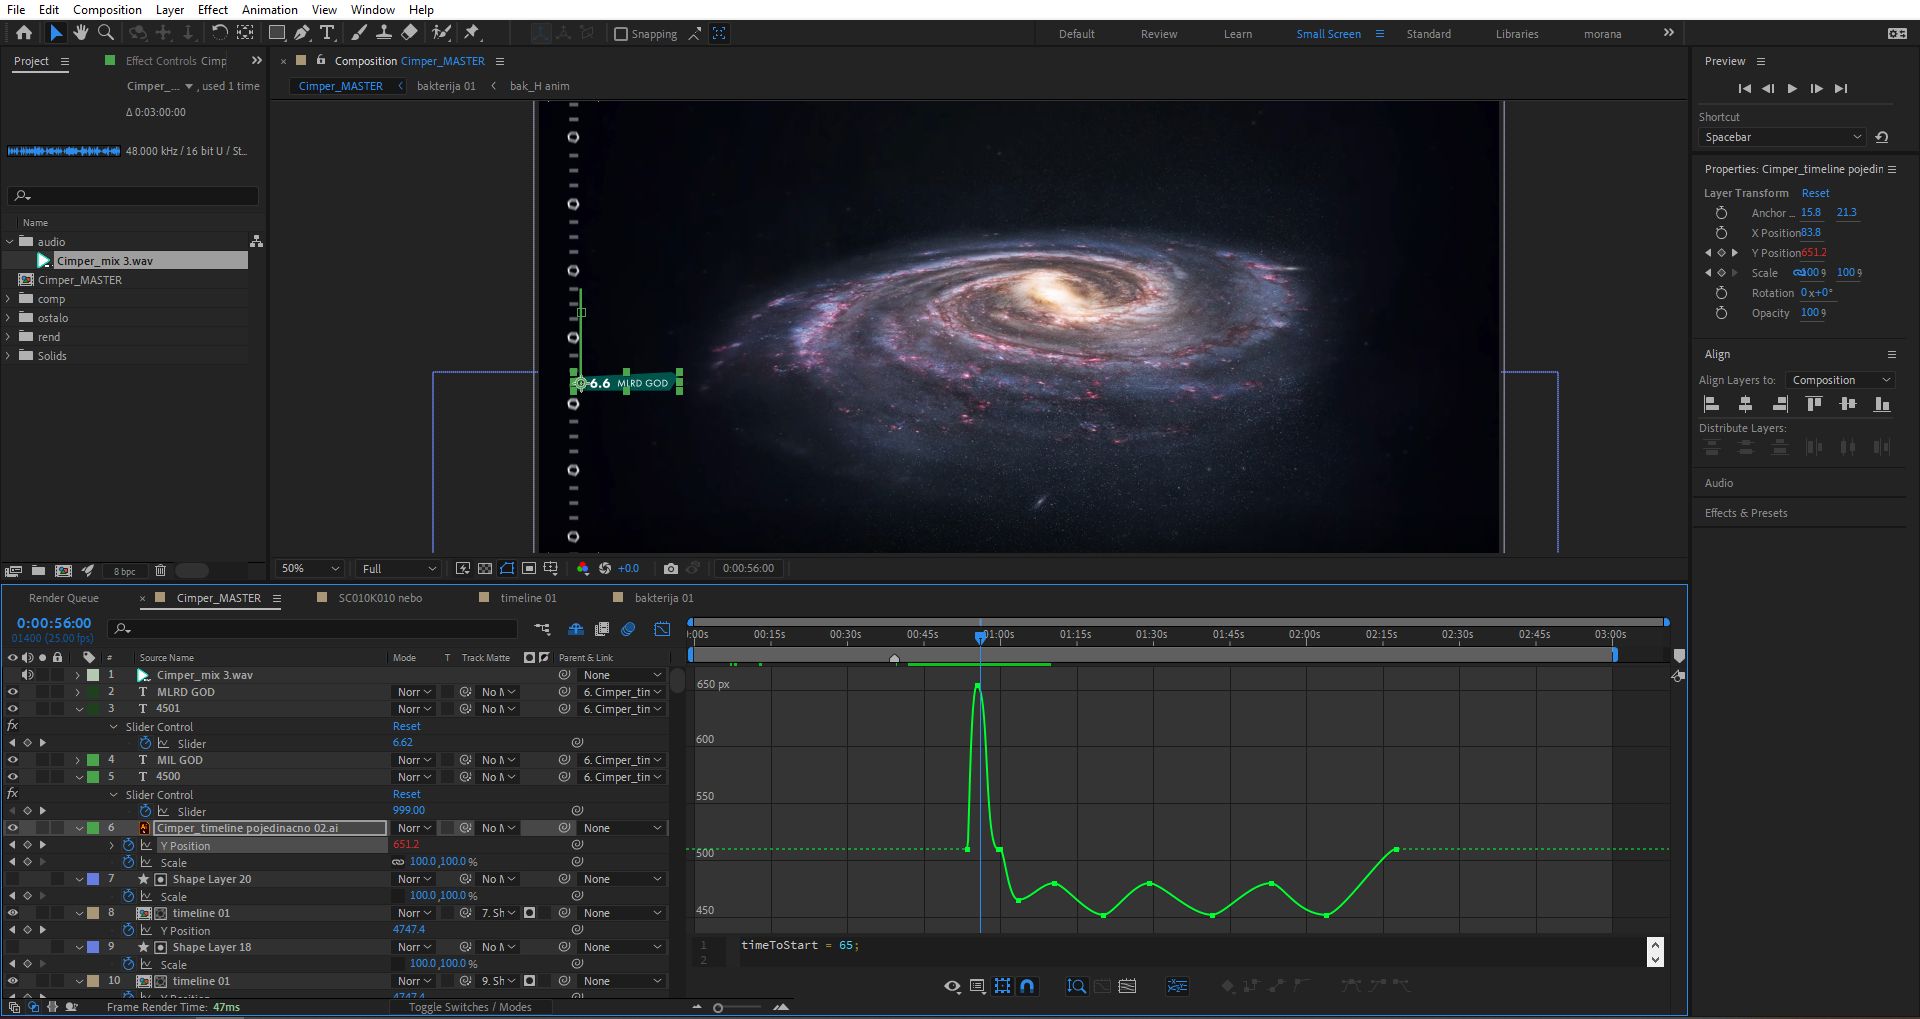Select the Hand tool
The width and height of the screenshot is (1920, 1019).
pos(81,33)
